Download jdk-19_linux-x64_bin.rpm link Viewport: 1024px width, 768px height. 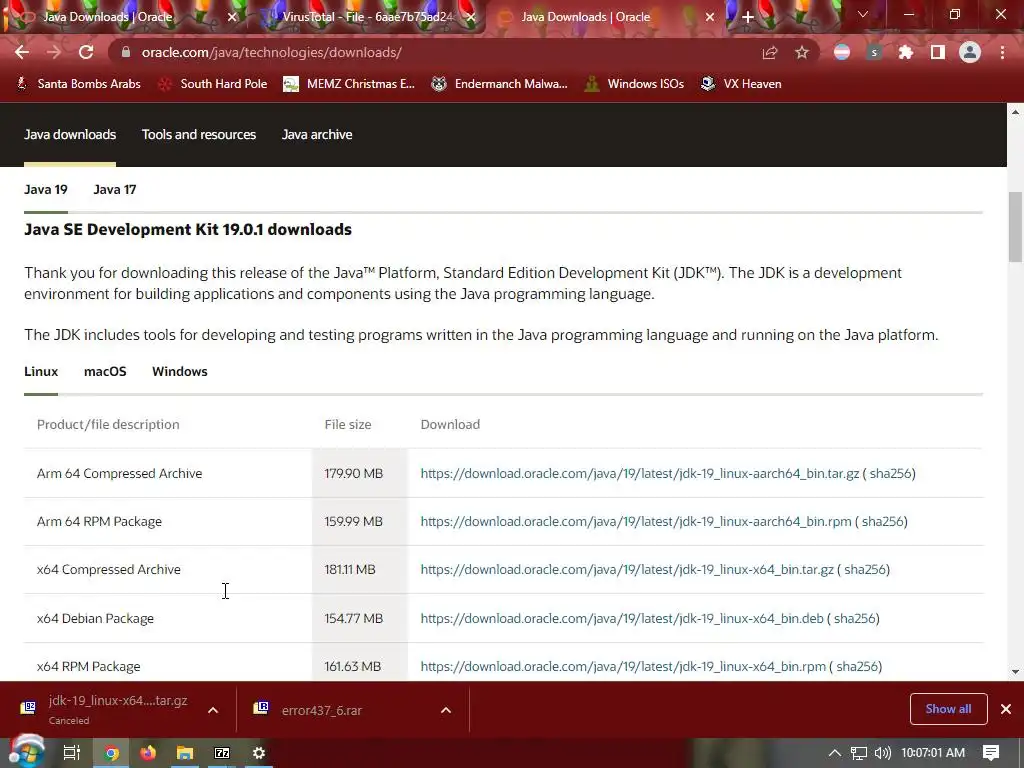point(623,667)
